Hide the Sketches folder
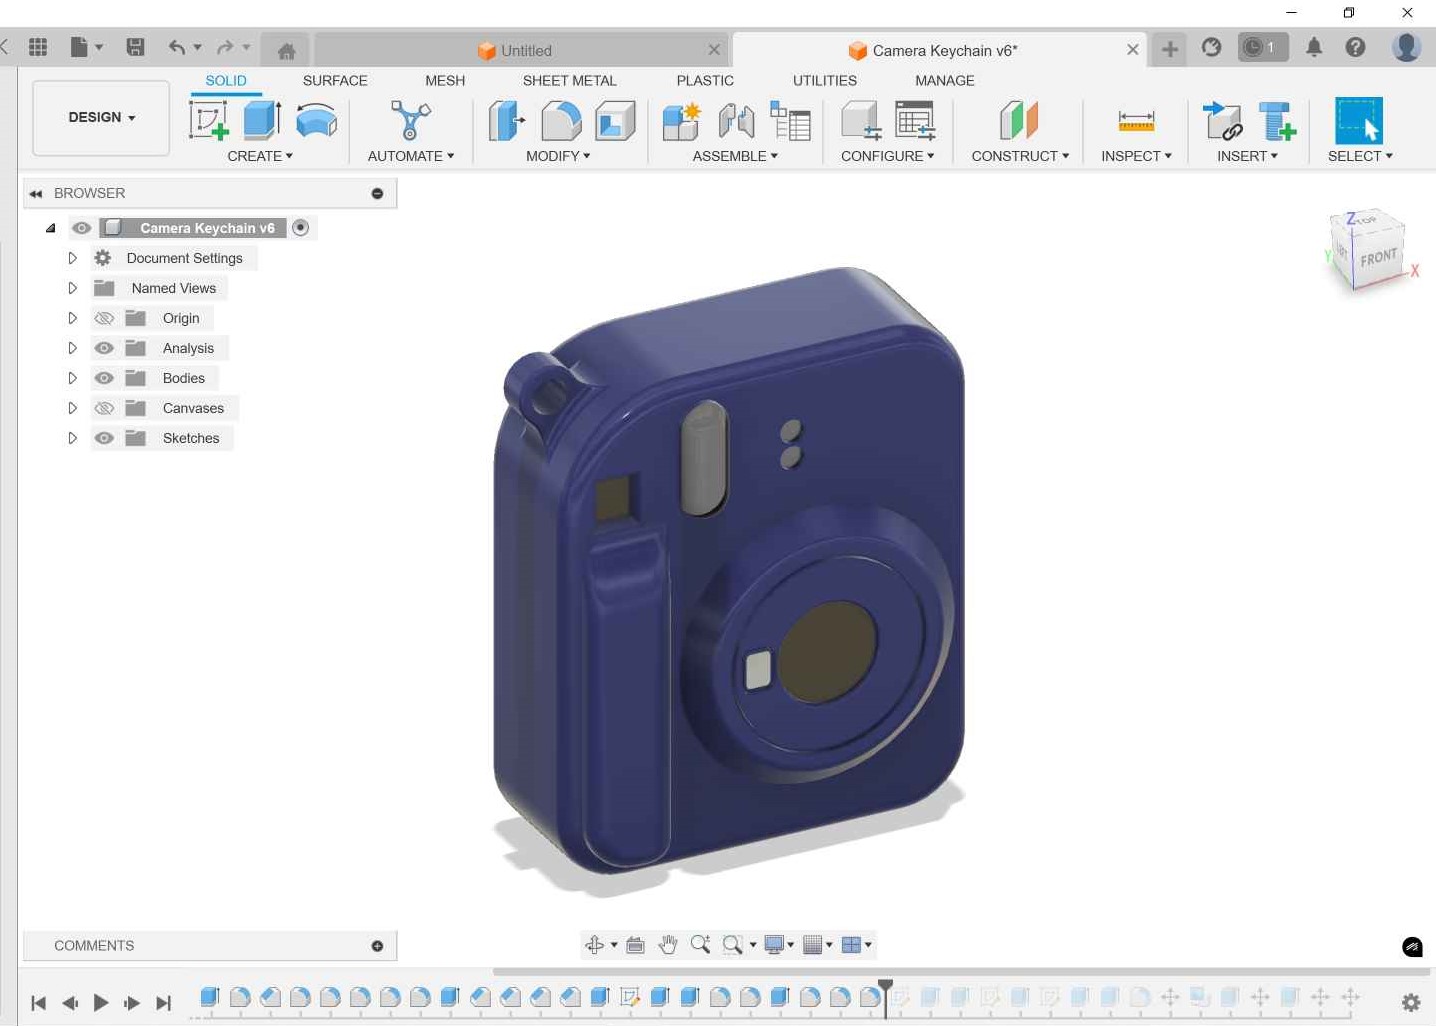Viewport: 1436px width, 1026px height. [x=104, y=438]
